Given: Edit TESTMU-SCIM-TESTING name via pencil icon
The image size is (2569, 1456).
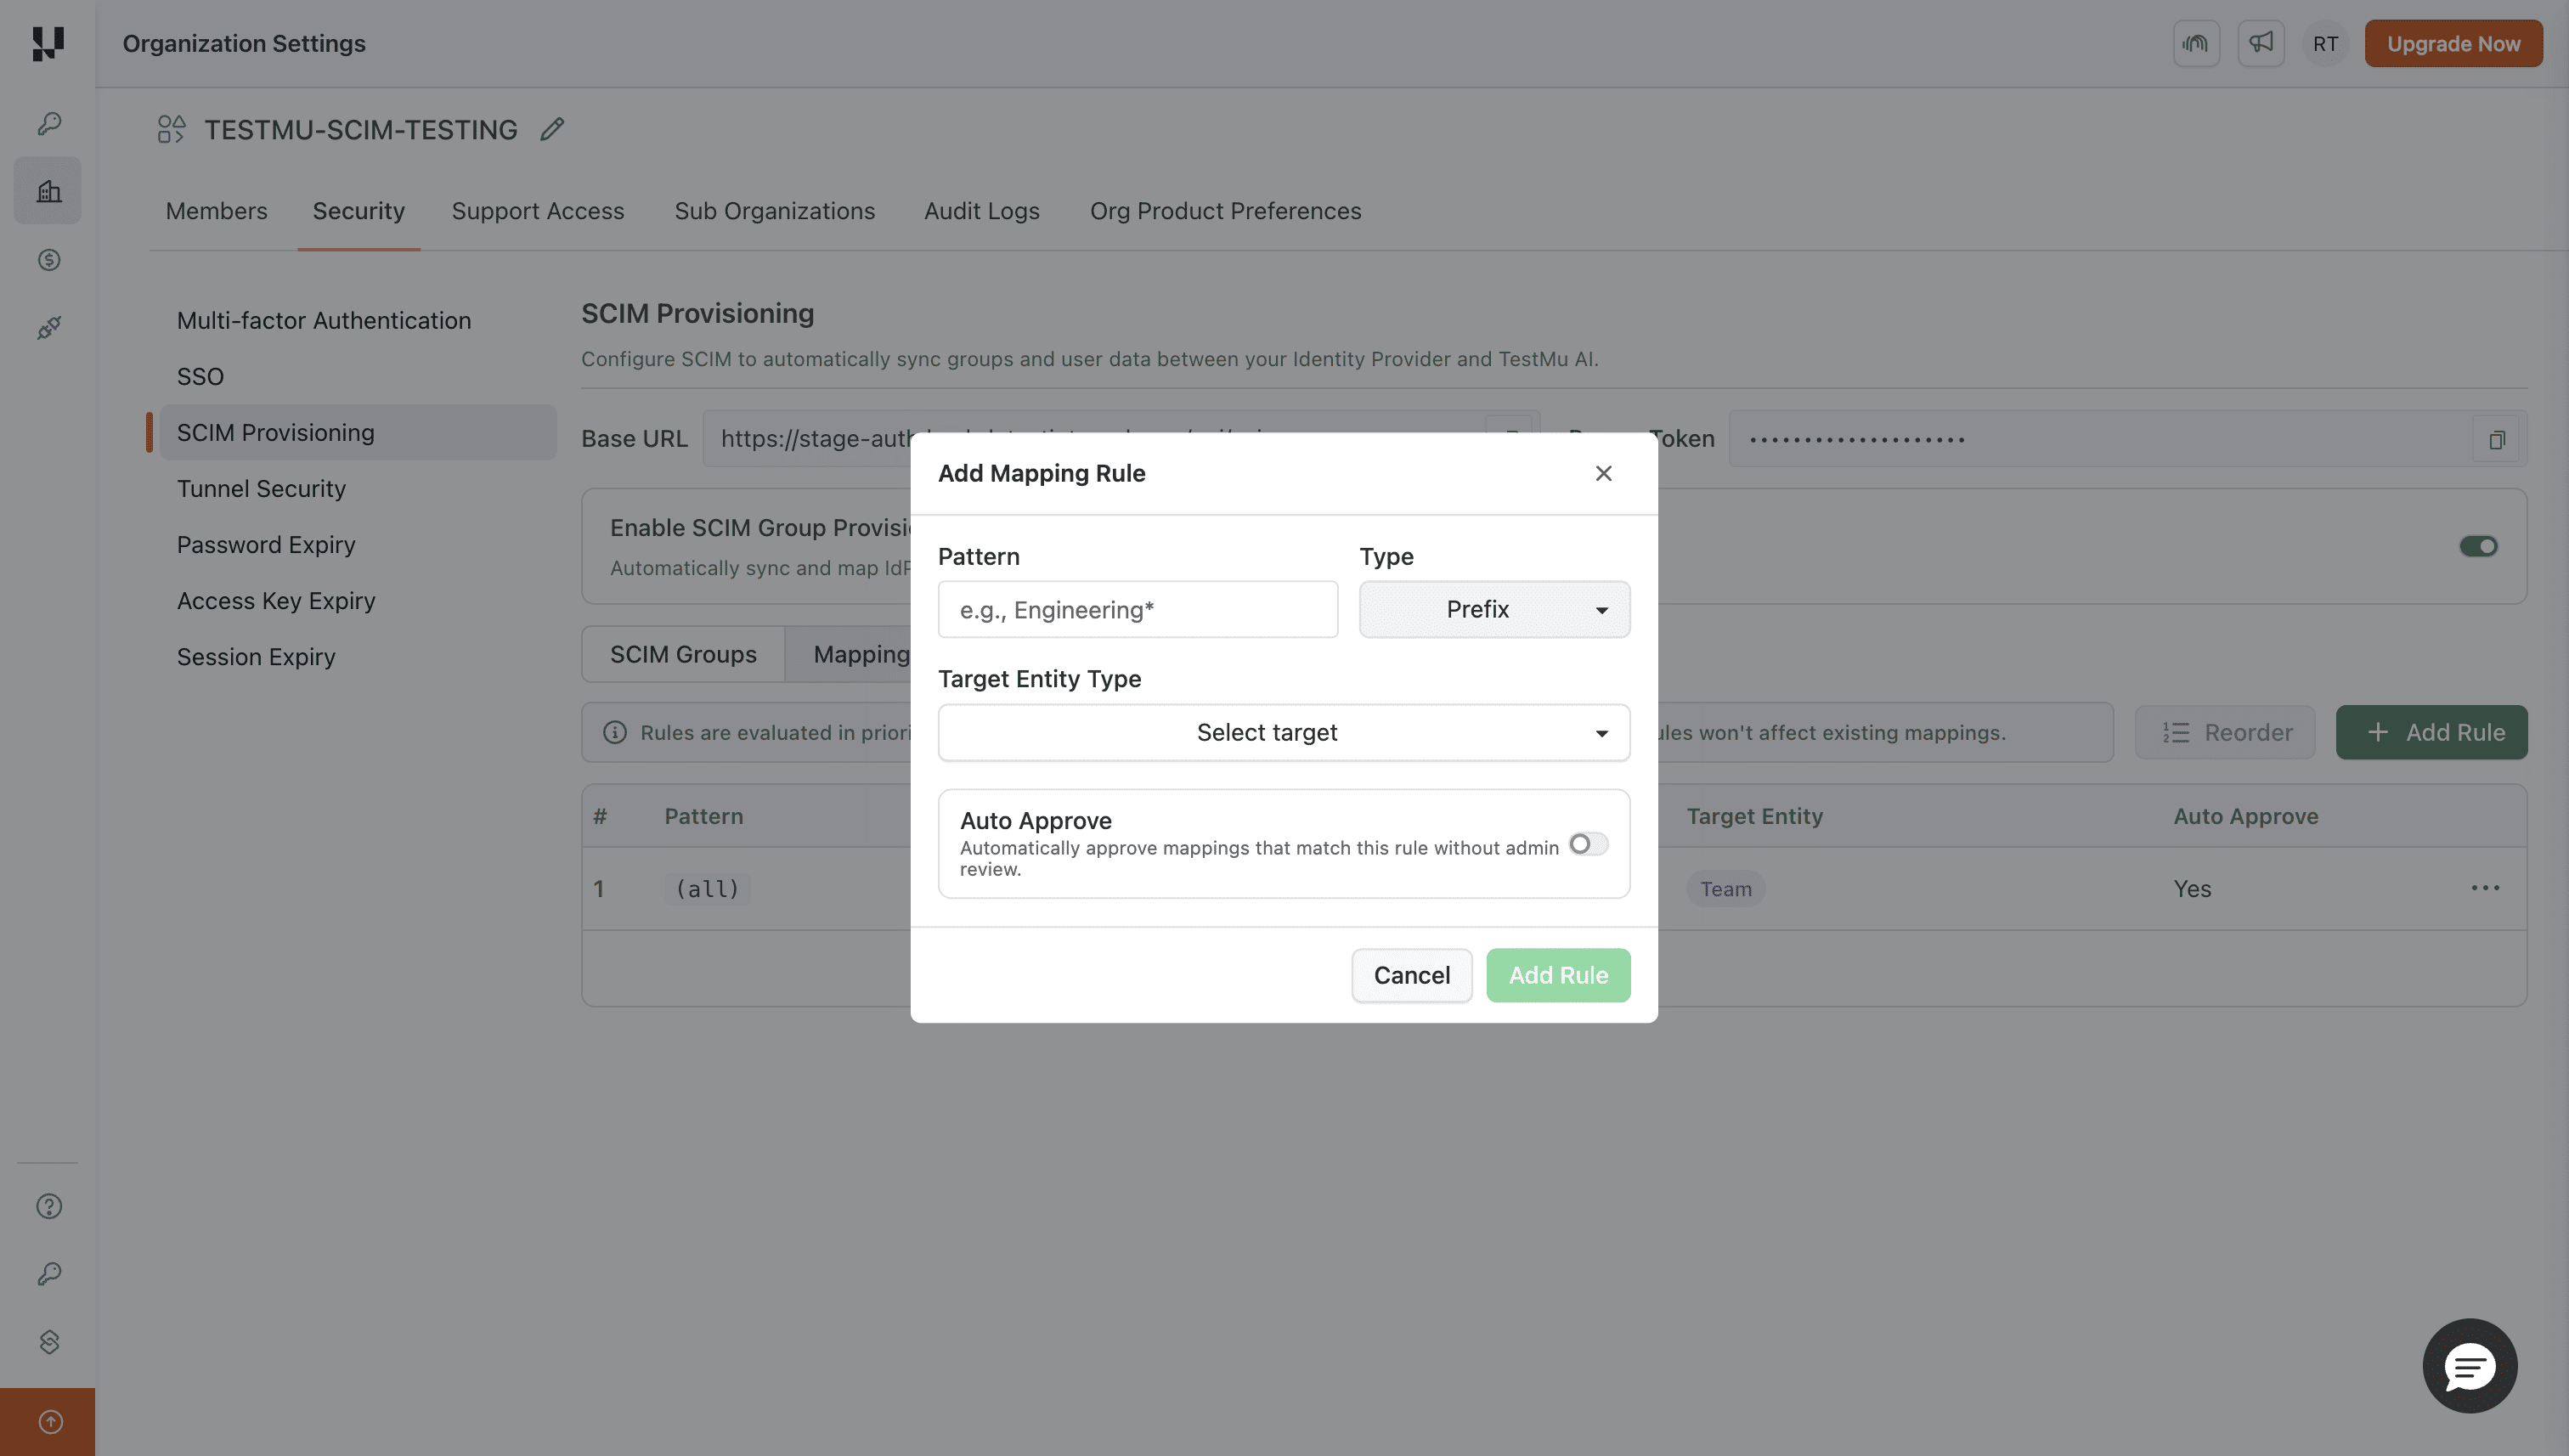Looking at the screenshot, I should pyautogui.click(x=552, y=129).
